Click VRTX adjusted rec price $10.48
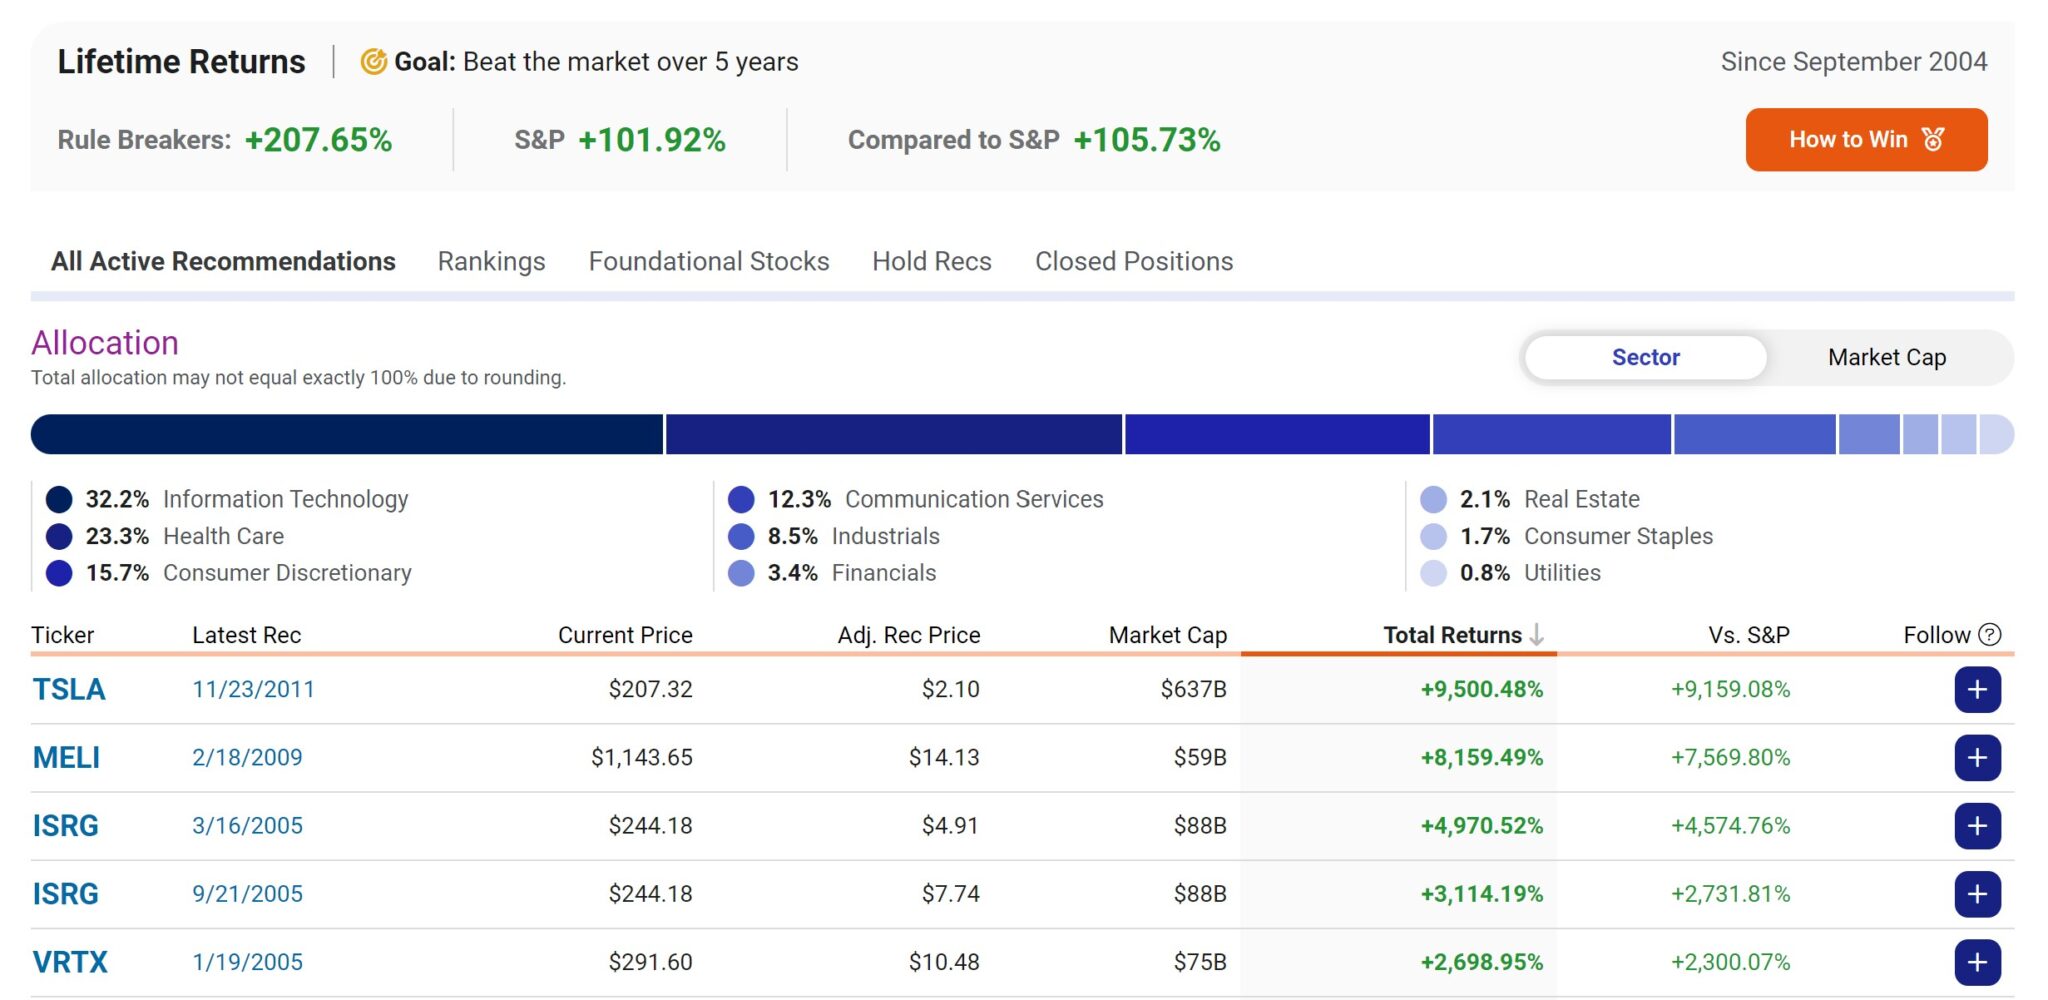This screenshot has height=1000, width=2048. click(944, 962)
